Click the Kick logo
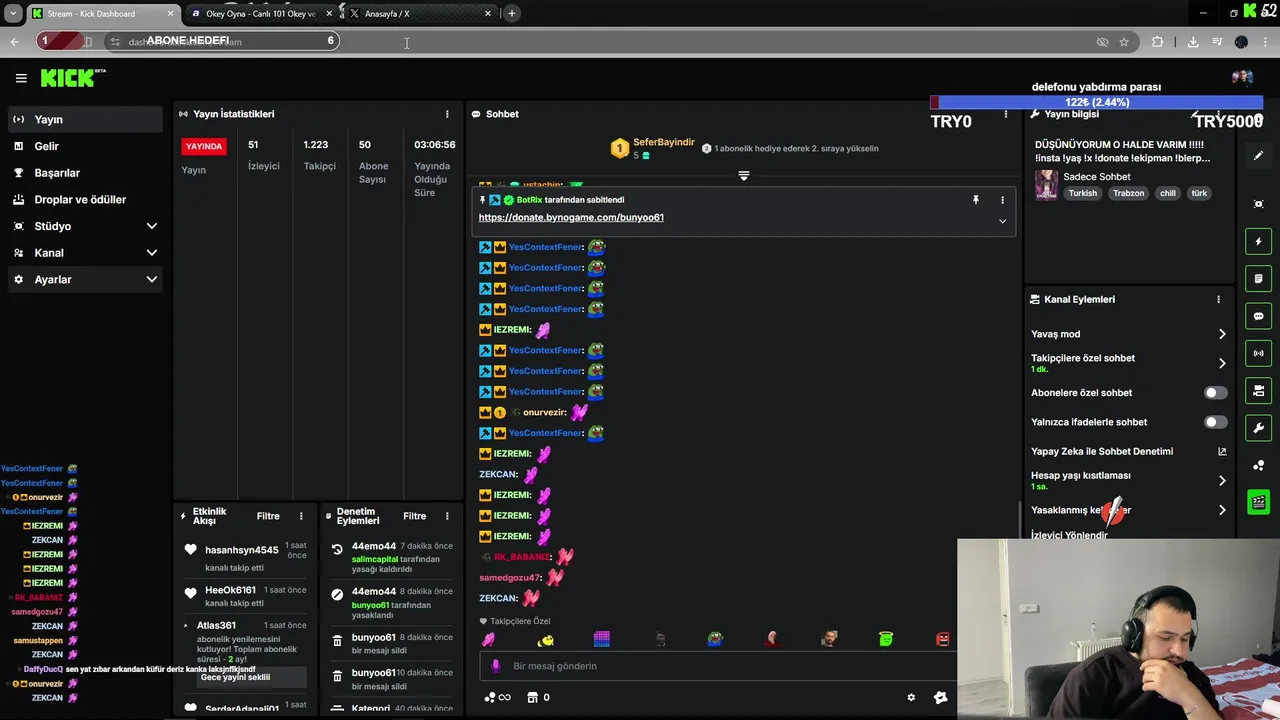This screenshot has width=1280, height=720. (x=72, y=78)
